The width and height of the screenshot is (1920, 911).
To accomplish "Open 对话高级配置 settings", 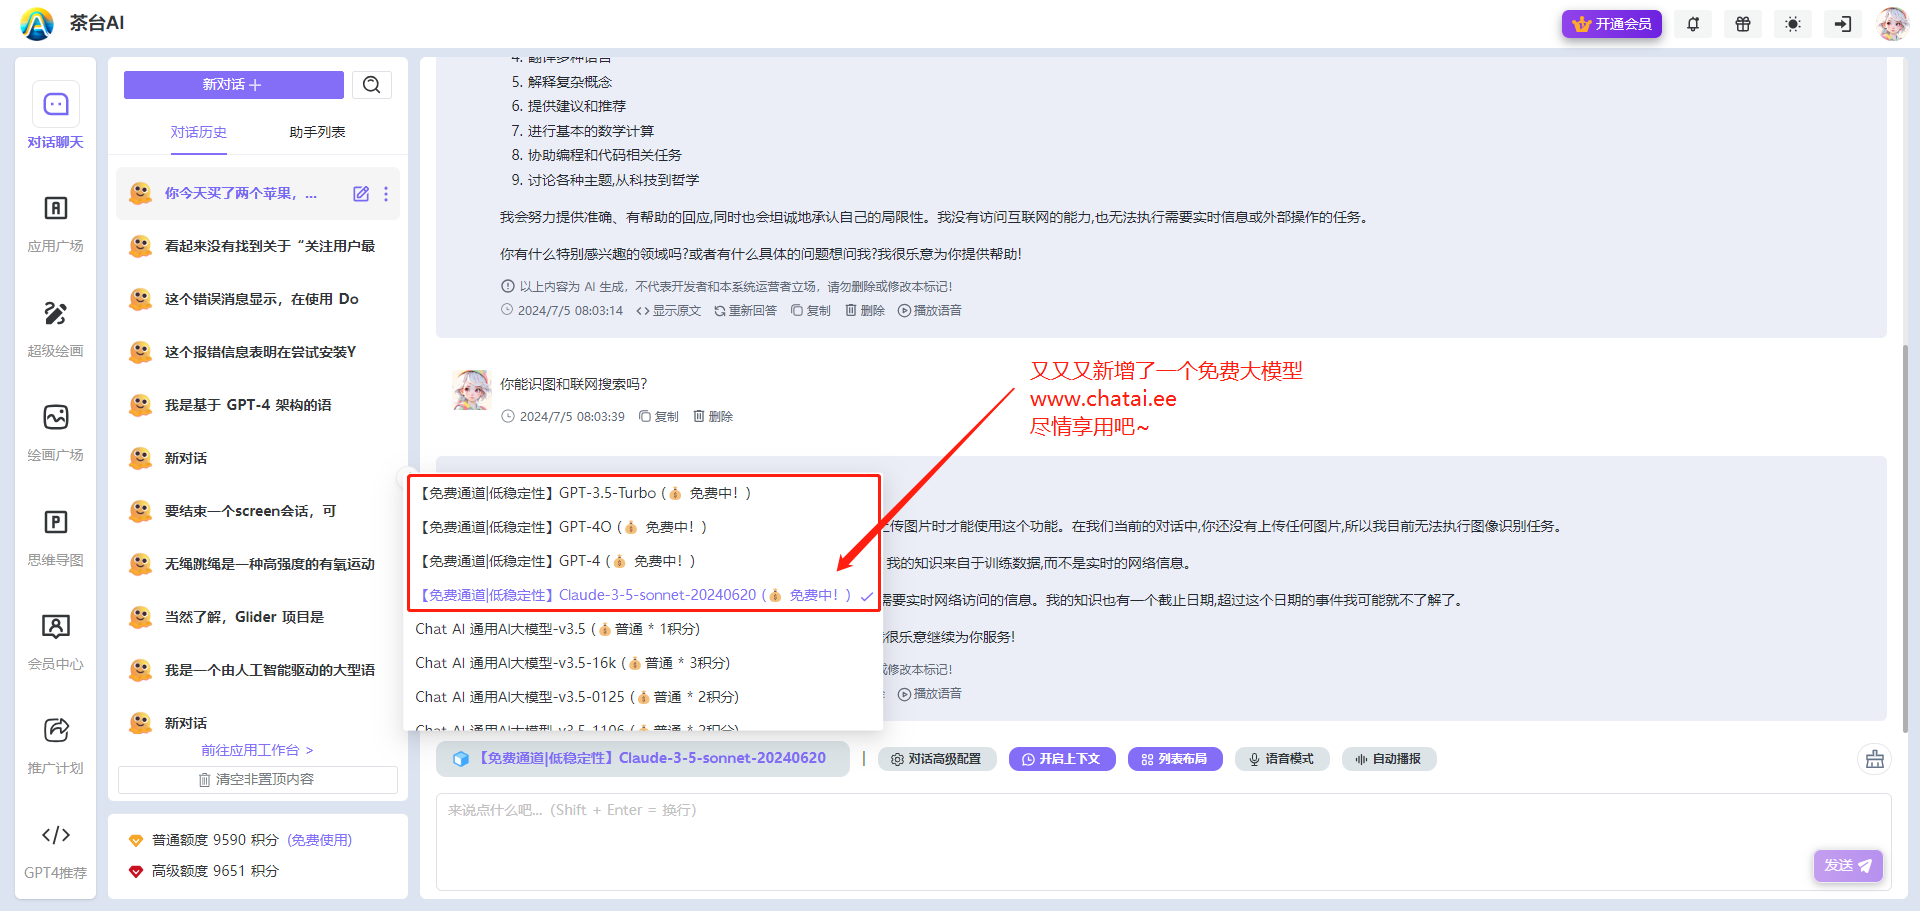I will (937, 759).
